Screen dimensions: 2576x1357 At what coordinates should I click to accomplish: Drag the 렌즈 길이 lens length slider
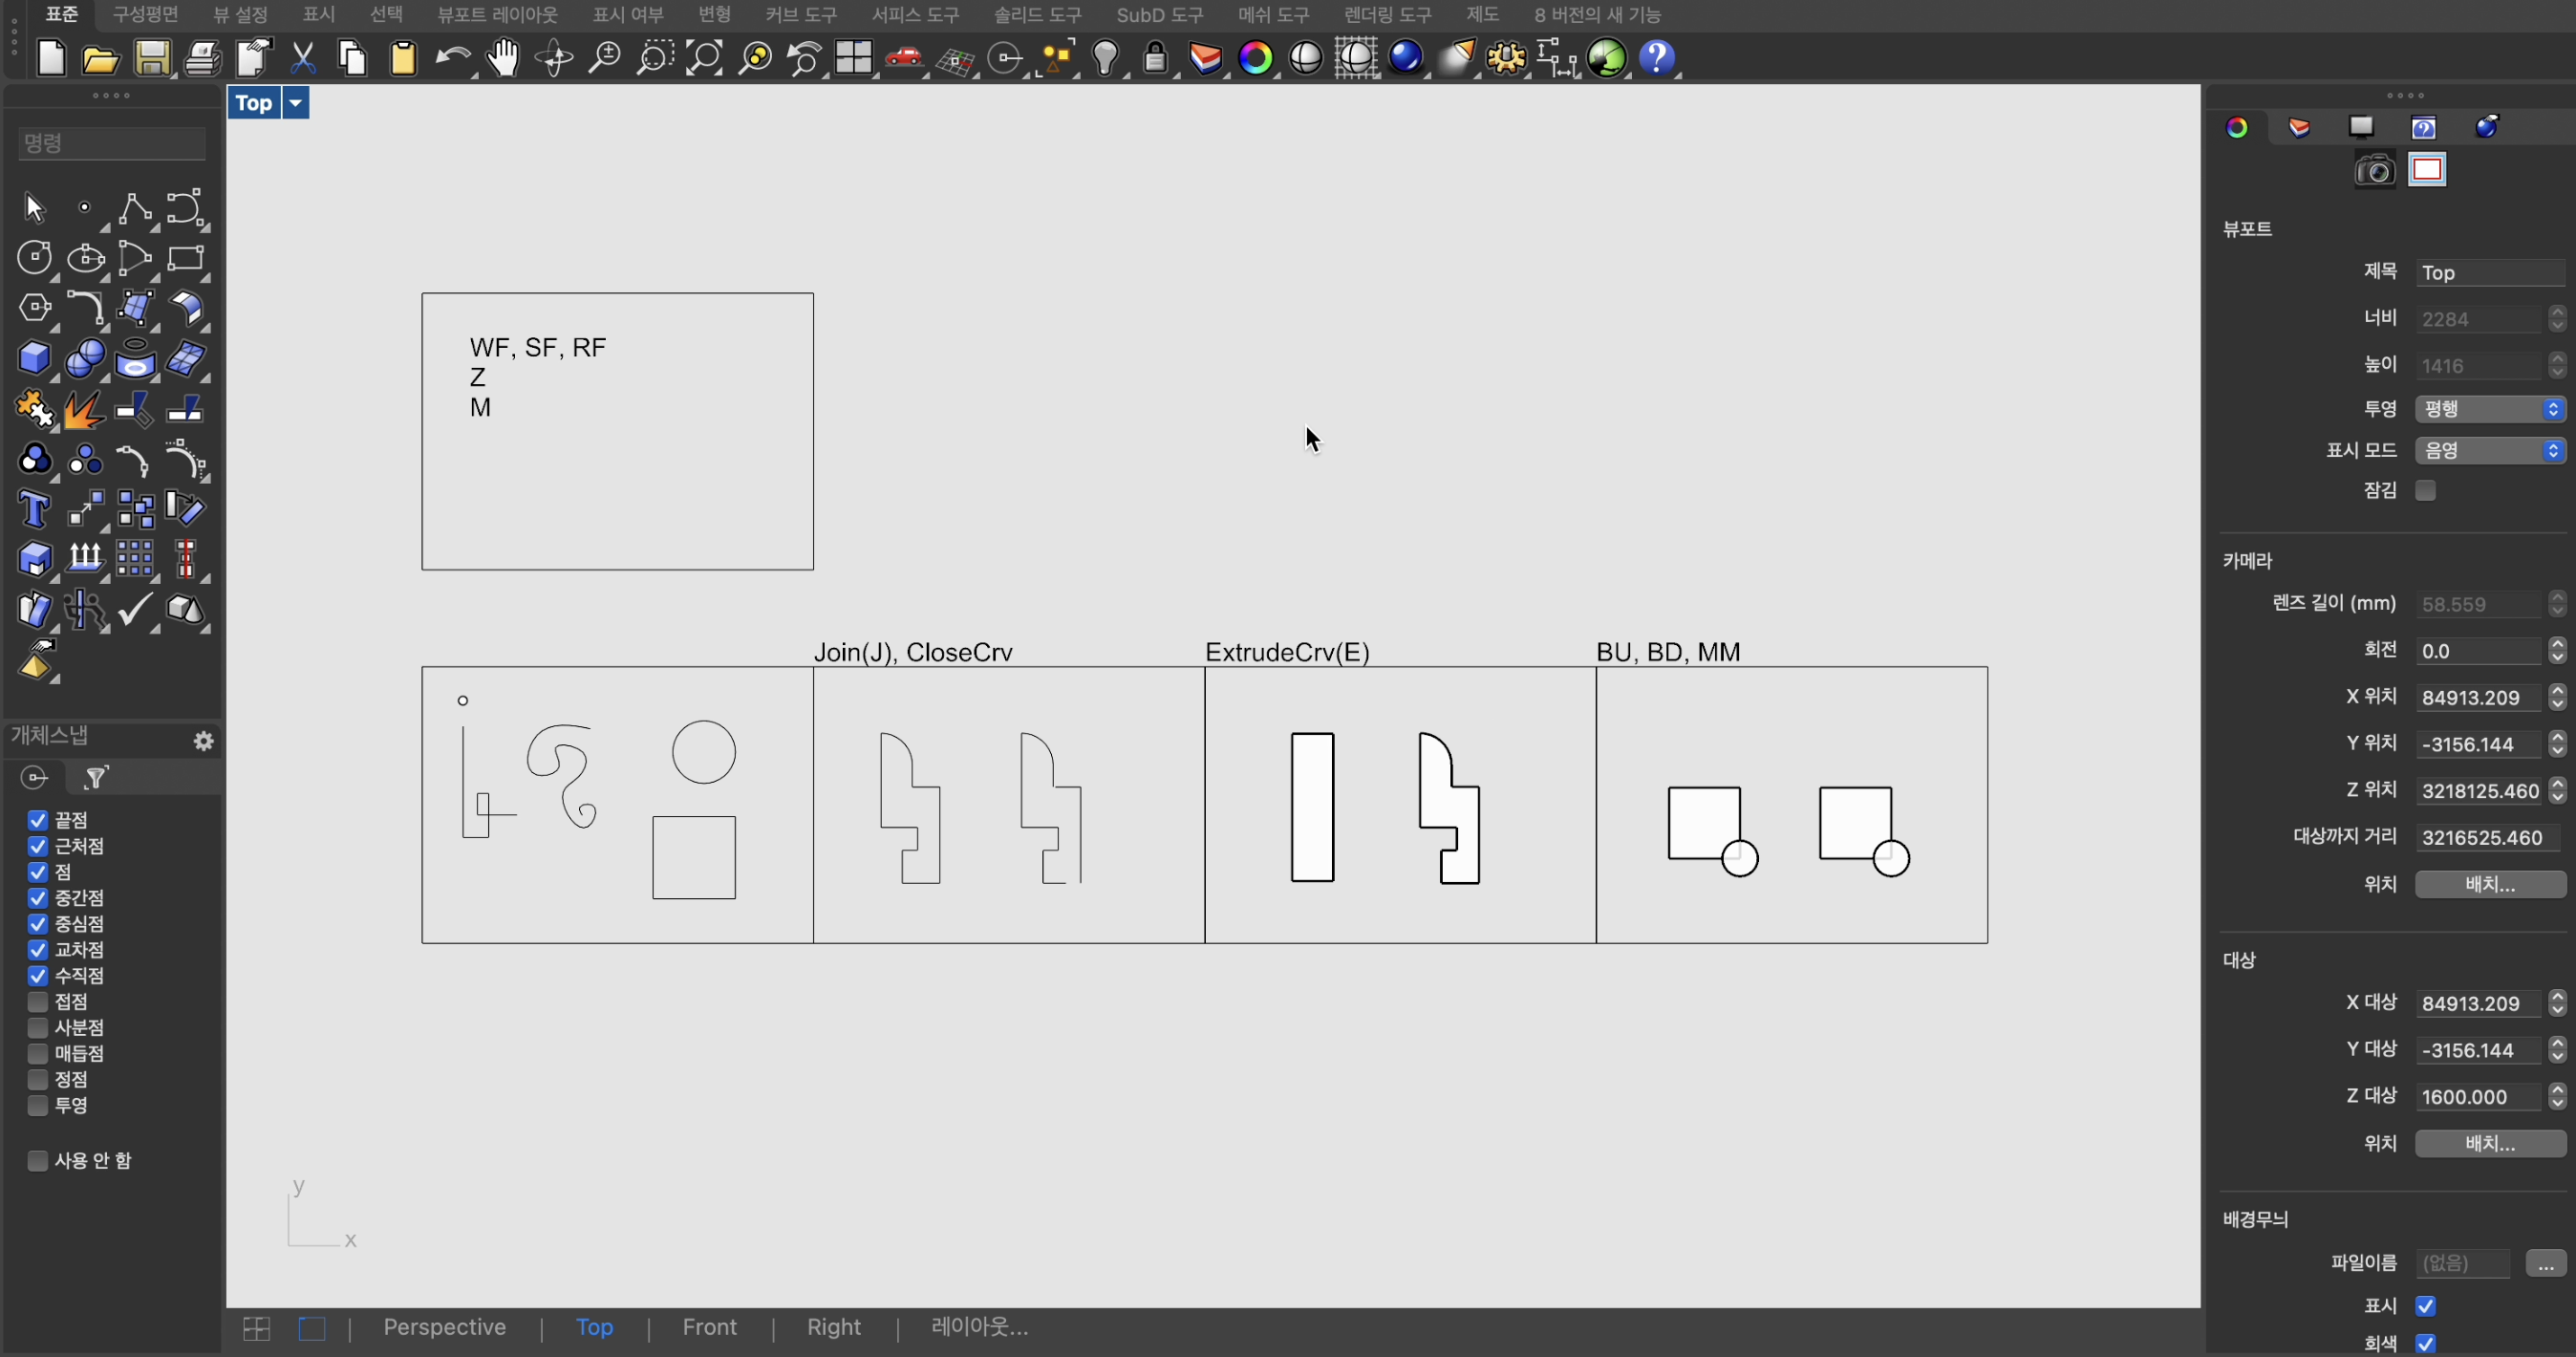pyautogui.click(x=2556, y=604)
